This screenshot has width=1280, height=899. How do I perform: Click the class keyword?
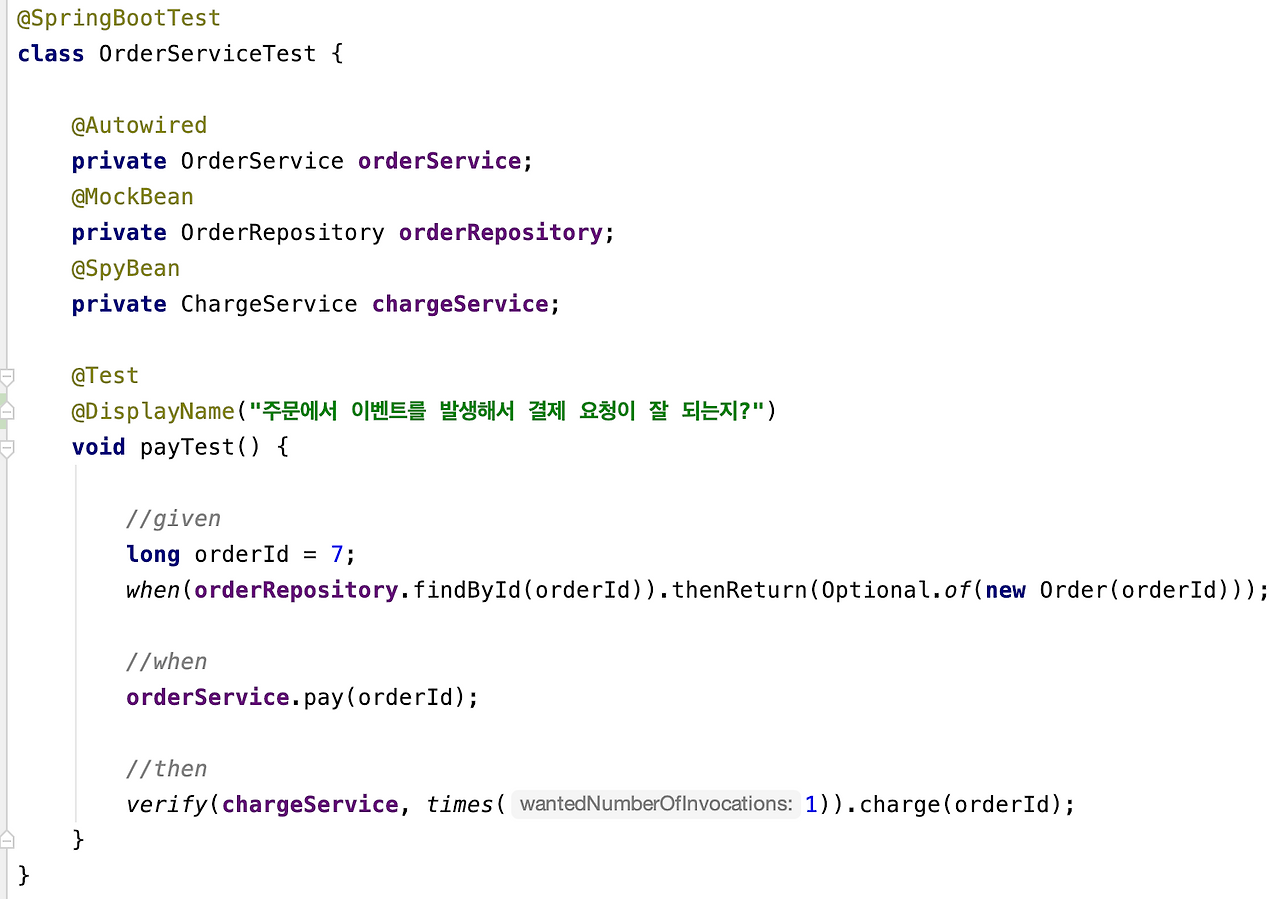[51, 54]
